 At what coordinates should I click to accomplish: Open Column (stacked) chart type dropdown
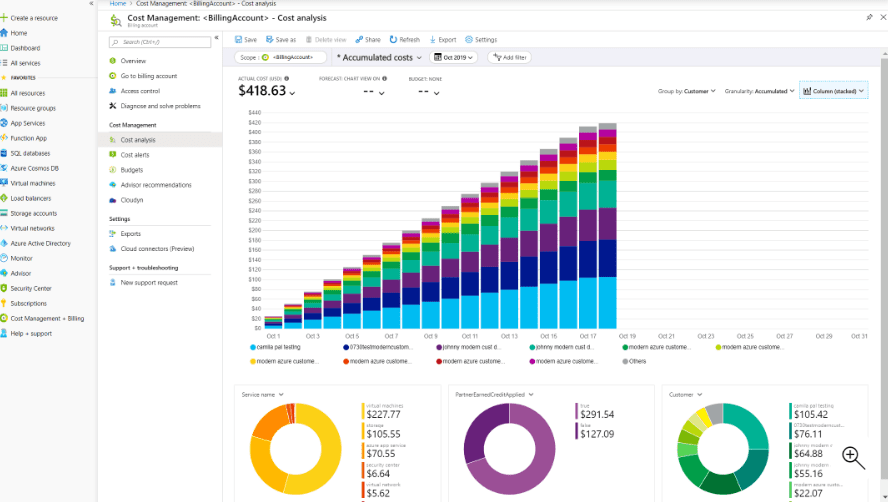[x=833, y=91]
